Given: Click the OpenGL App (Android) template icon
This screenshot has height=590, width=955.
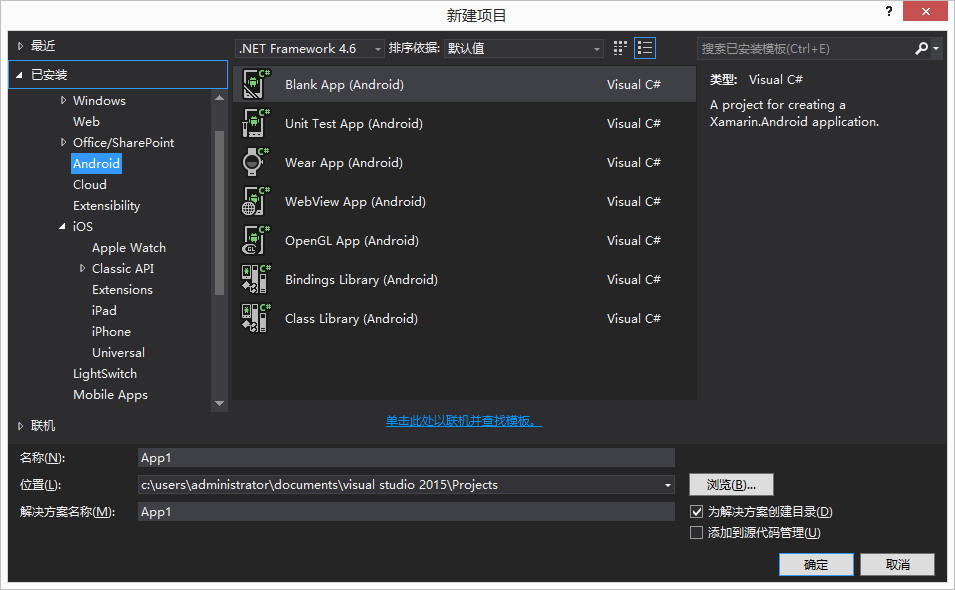Looking at the screenshot, I should (256, 240).
